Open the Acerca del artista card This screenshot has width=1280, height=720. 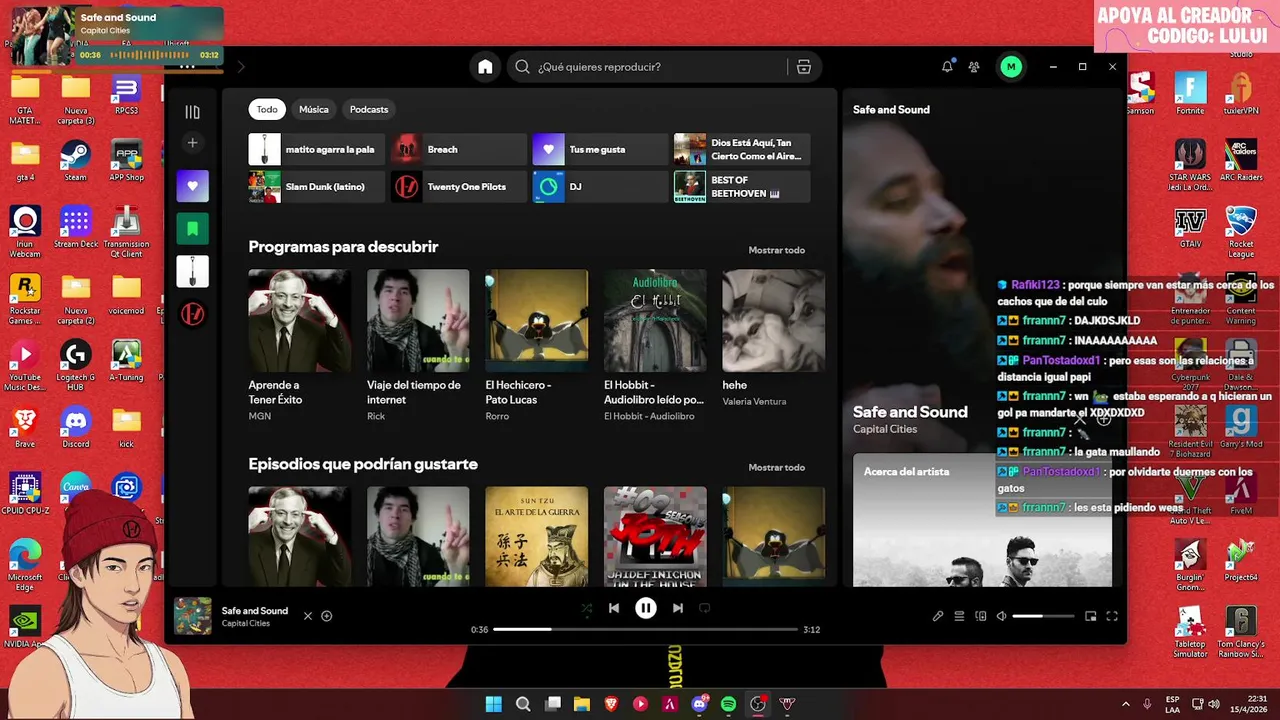pos(982,520)
